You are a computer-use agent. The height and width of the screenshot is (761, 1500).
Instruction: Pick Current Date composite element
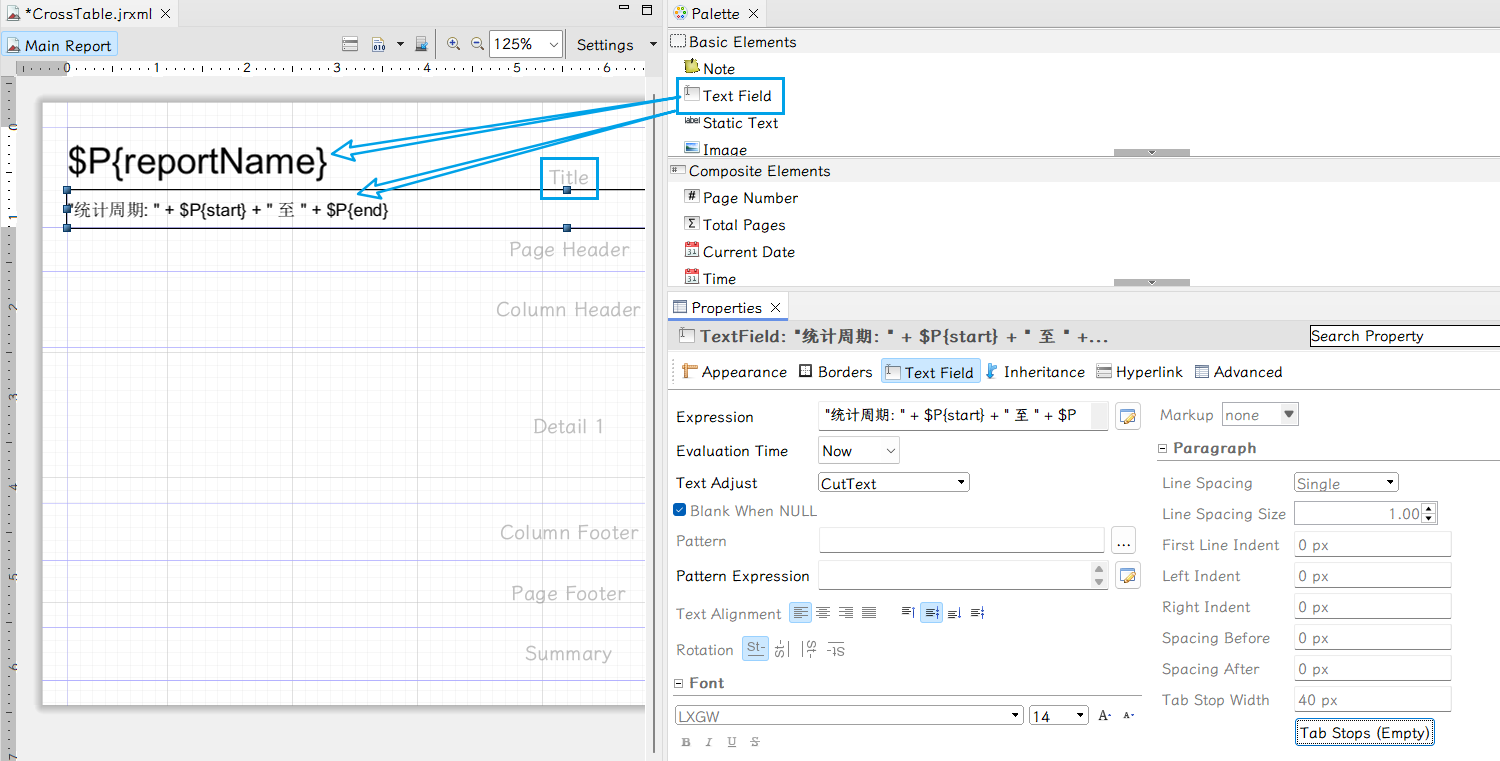click(740, 251)
